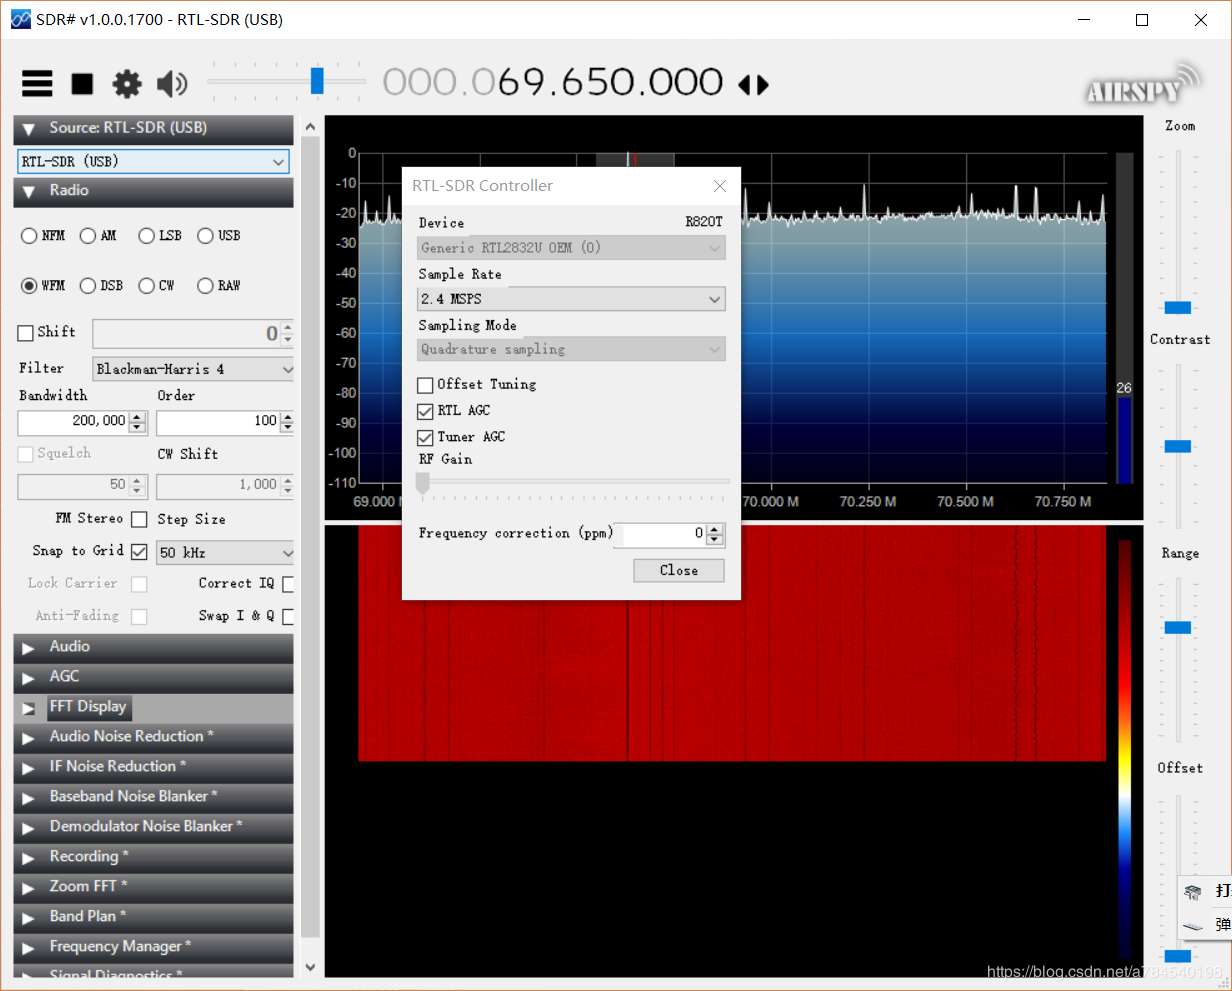Enable Correct IQ checkbox

pyautogui.click(x=289, y=584)
